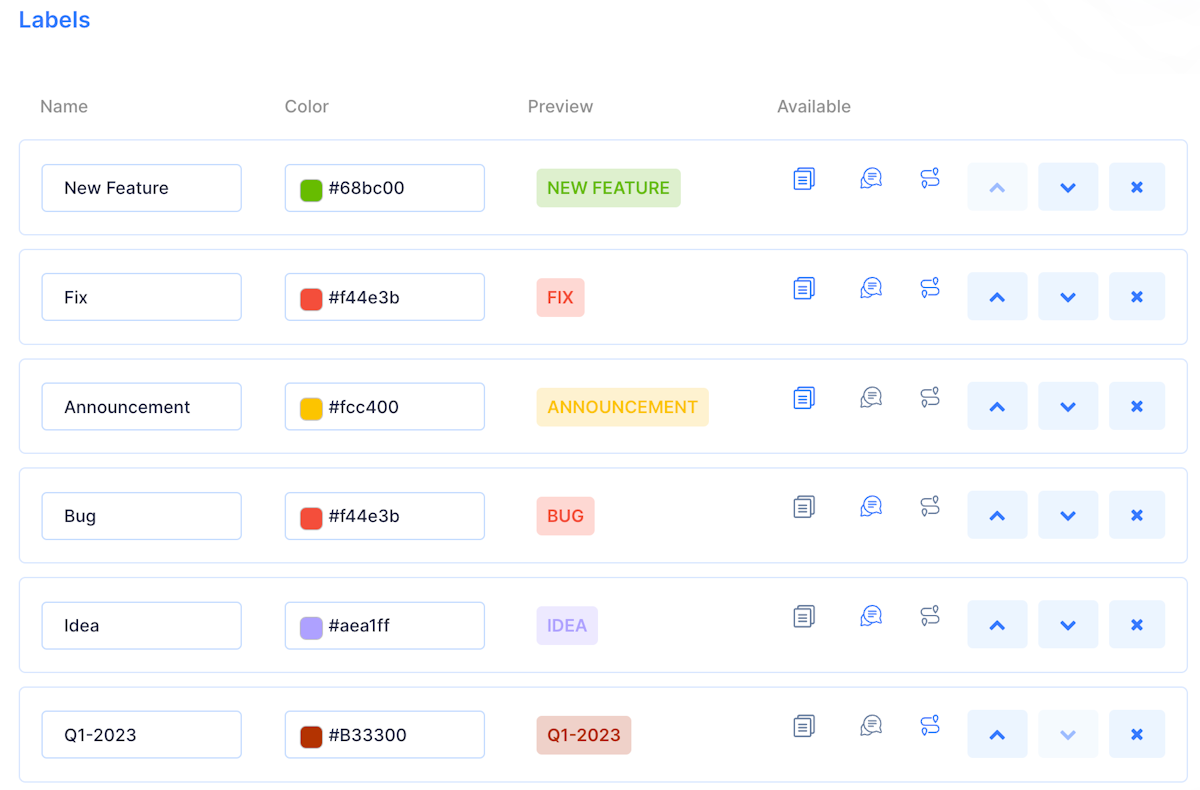Open dark red swatch for #B33300
This screenshot has width=1200, height=790.
tap(311, 735)
